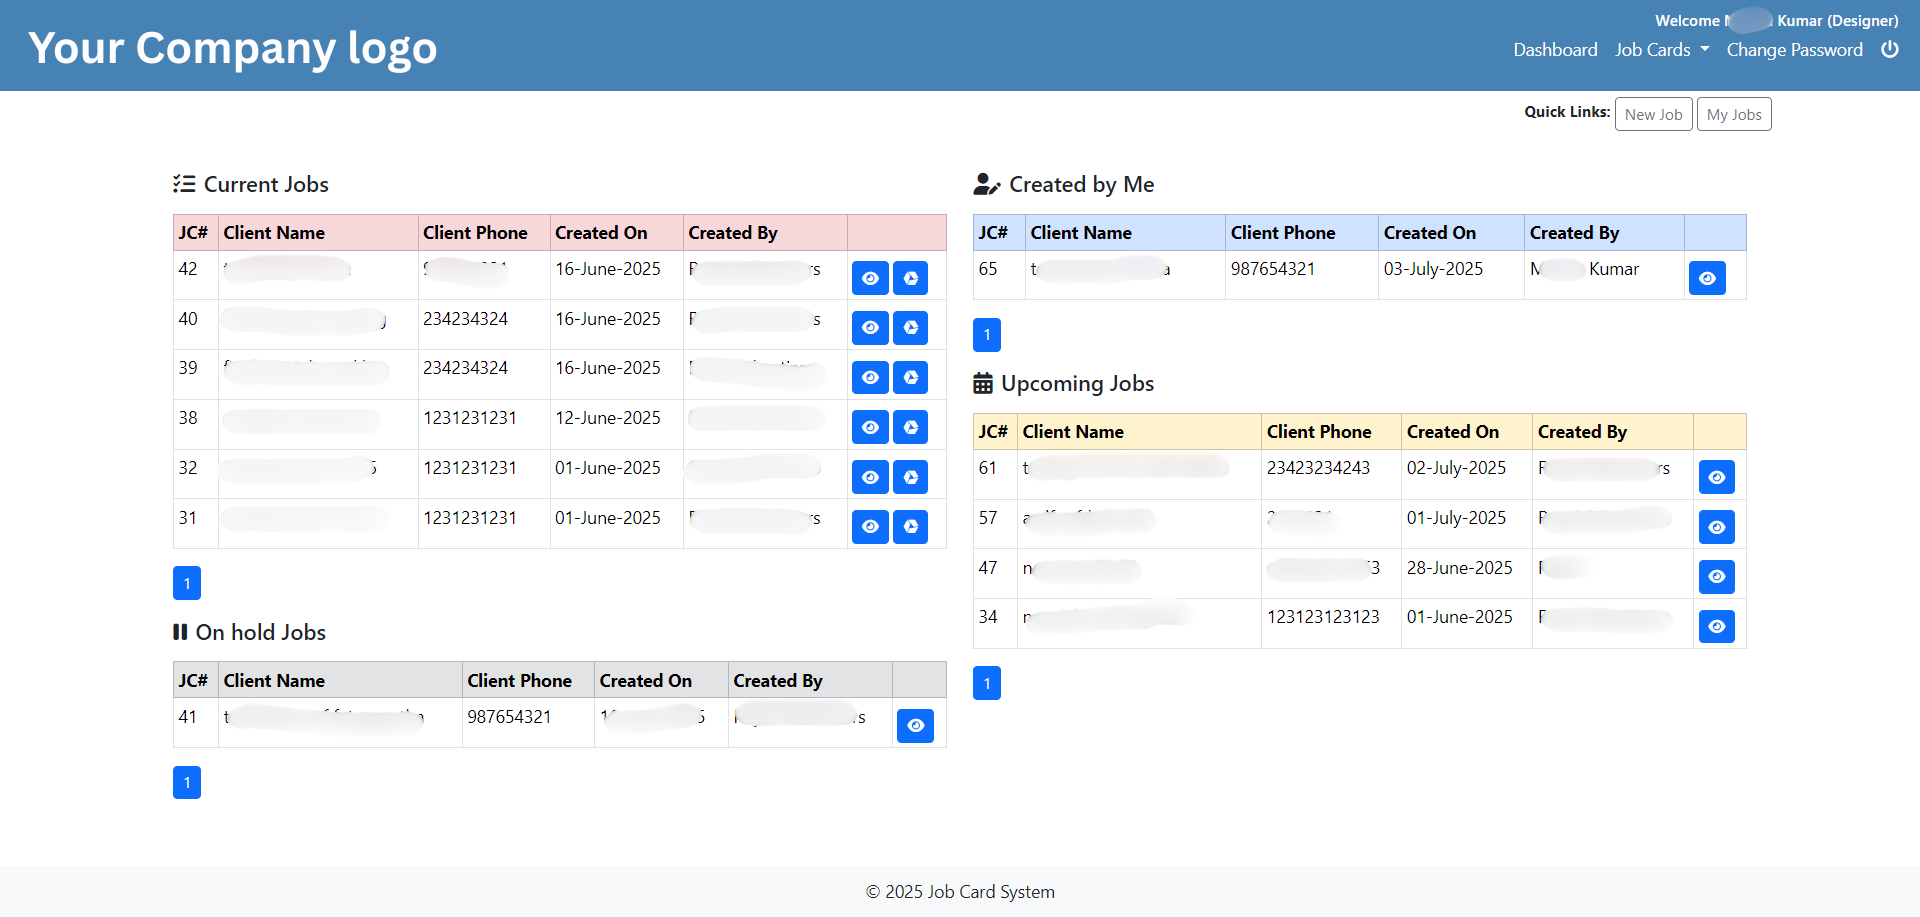This screenshot has width=1920, height=917.
Task: Edit job card 32
Action: [x=909, y=477]
